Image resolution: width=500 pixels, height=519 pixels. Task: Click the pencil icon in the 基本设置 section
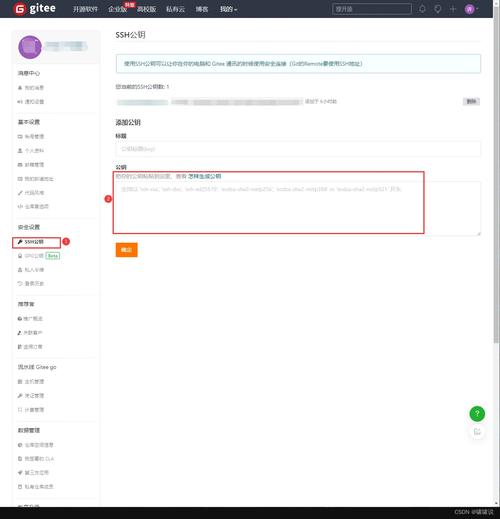20,193
